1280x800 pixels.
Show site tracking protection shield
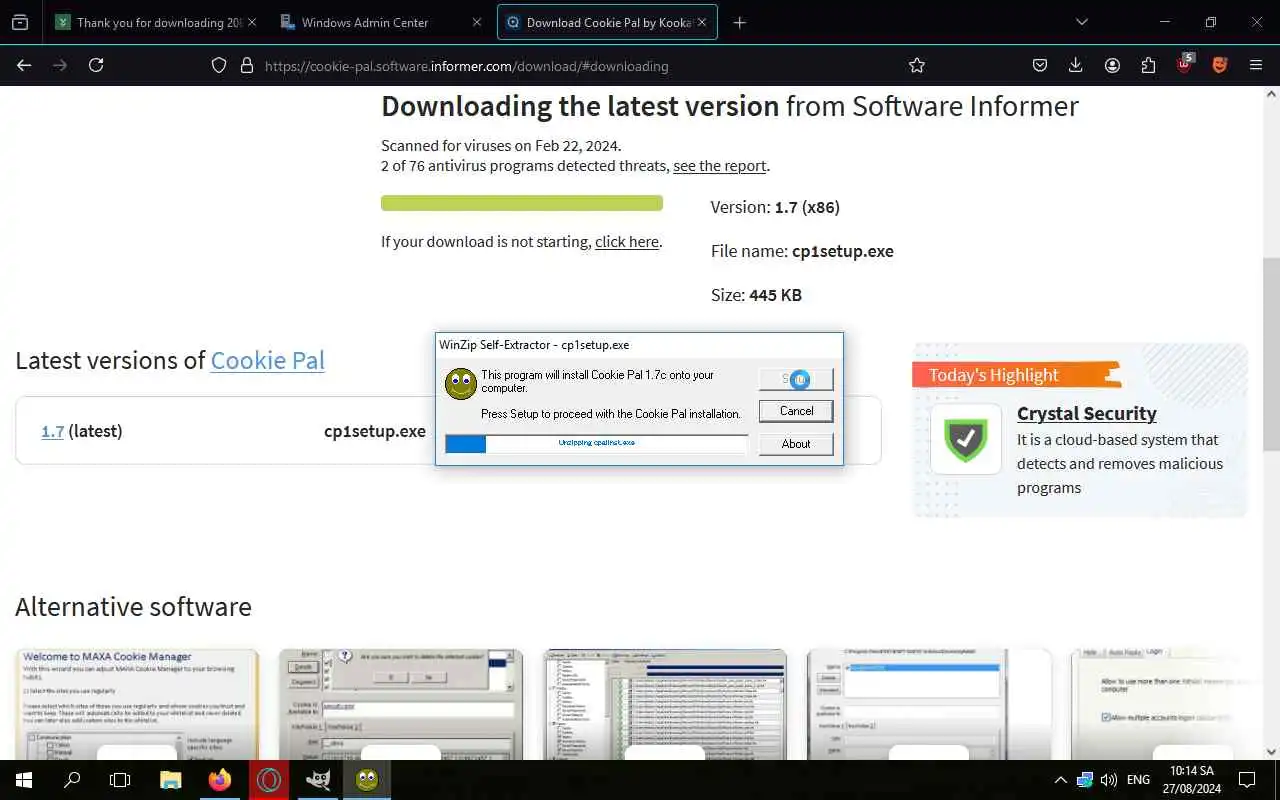(219, 66)
